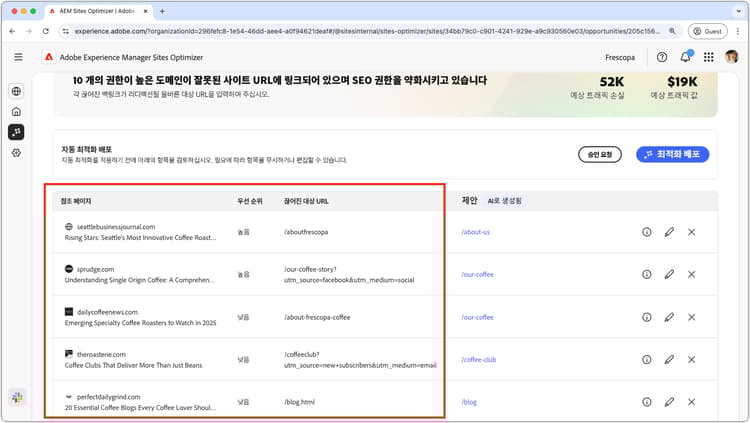Viewport: 750px width, 423px height.
Task: Click the 끊어진 대상 URL column header
Action: pos(306,201)
